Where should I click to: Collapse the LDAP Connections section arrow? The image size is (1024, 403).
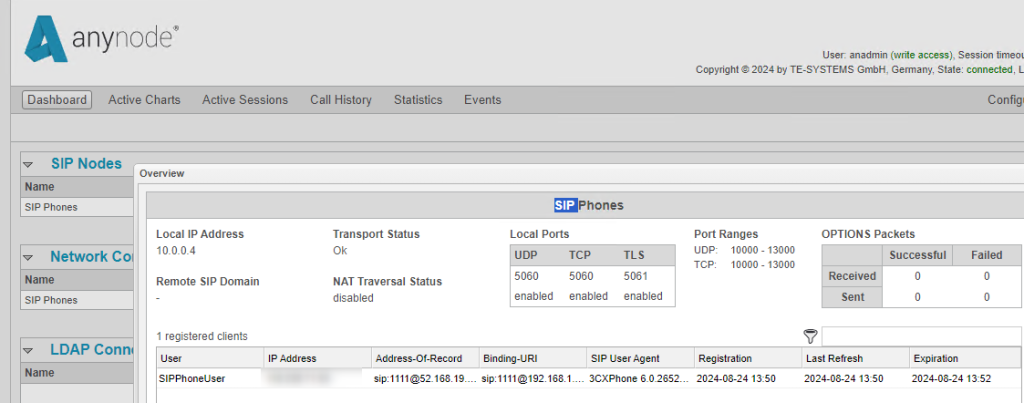(30, 350)
